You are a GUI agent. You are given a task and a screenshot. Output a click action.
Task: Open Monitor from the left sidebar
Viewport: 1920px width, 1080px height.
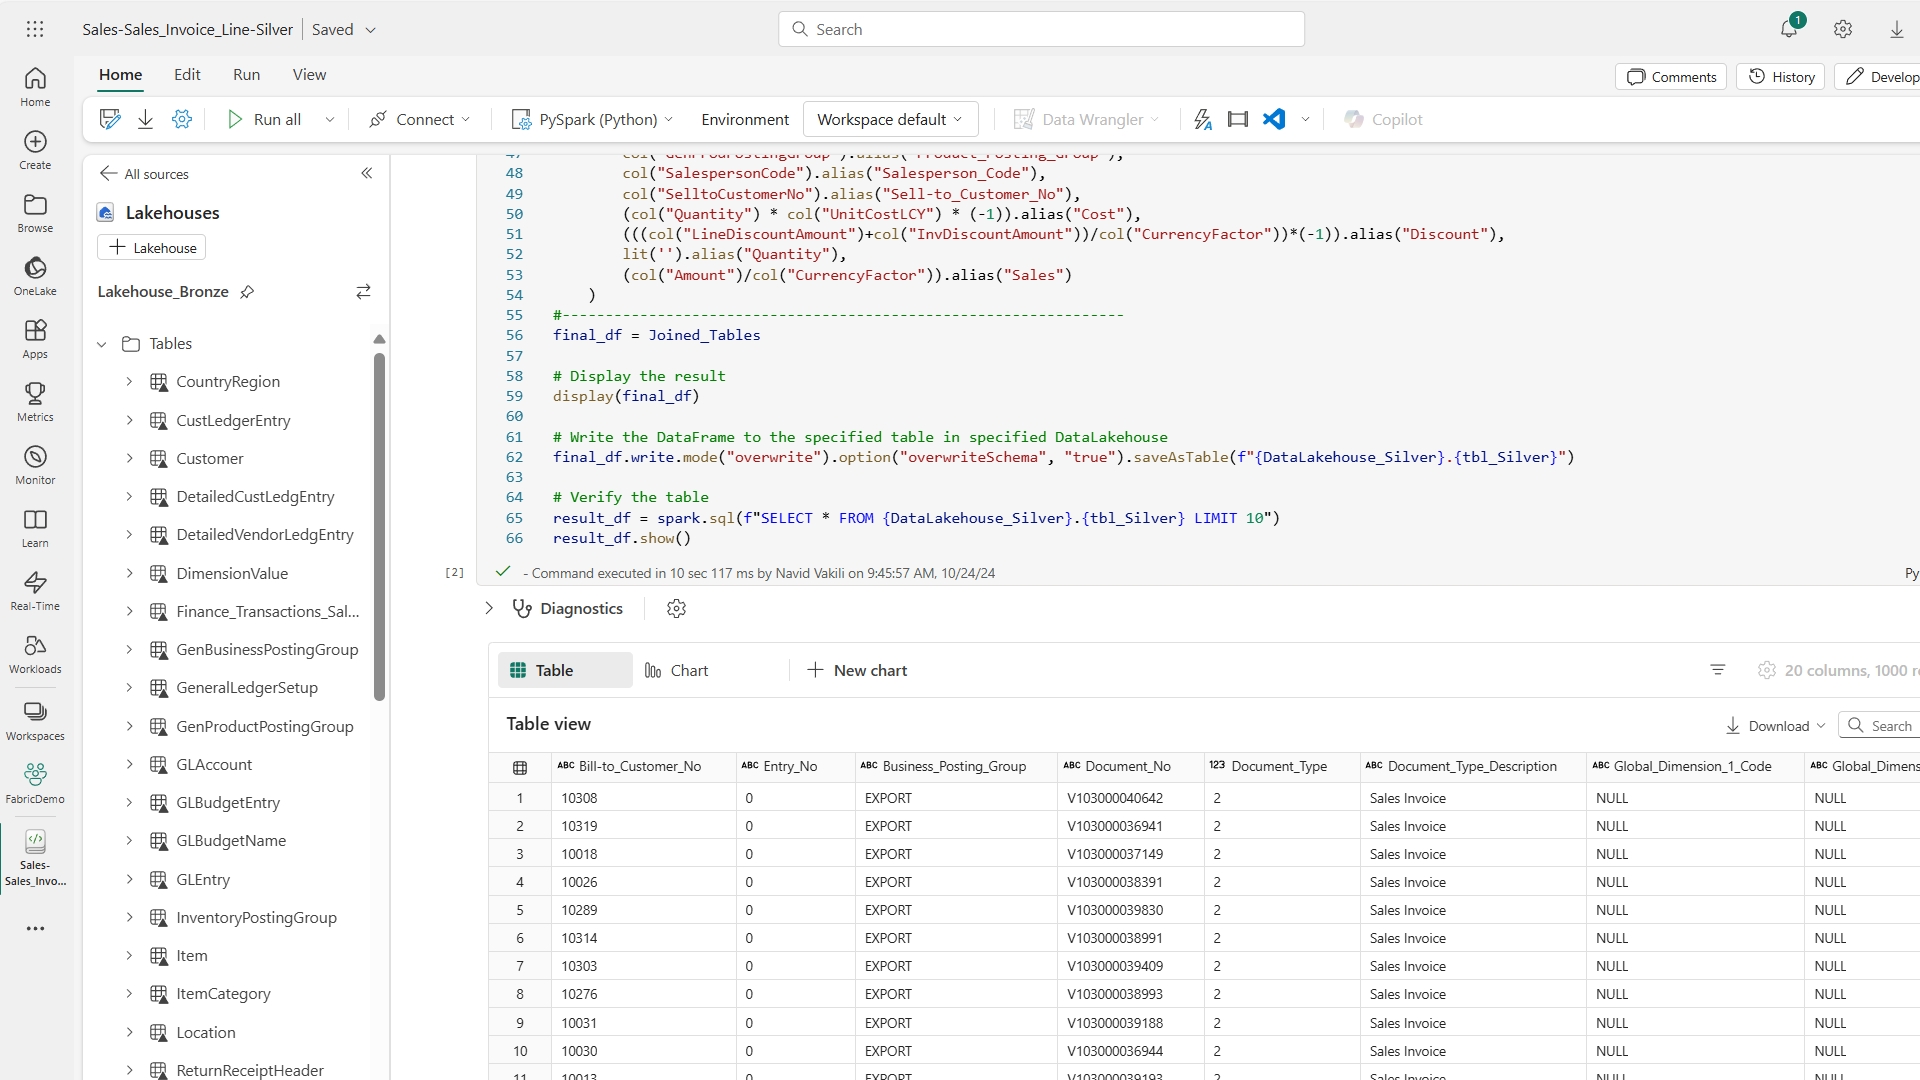35,463
